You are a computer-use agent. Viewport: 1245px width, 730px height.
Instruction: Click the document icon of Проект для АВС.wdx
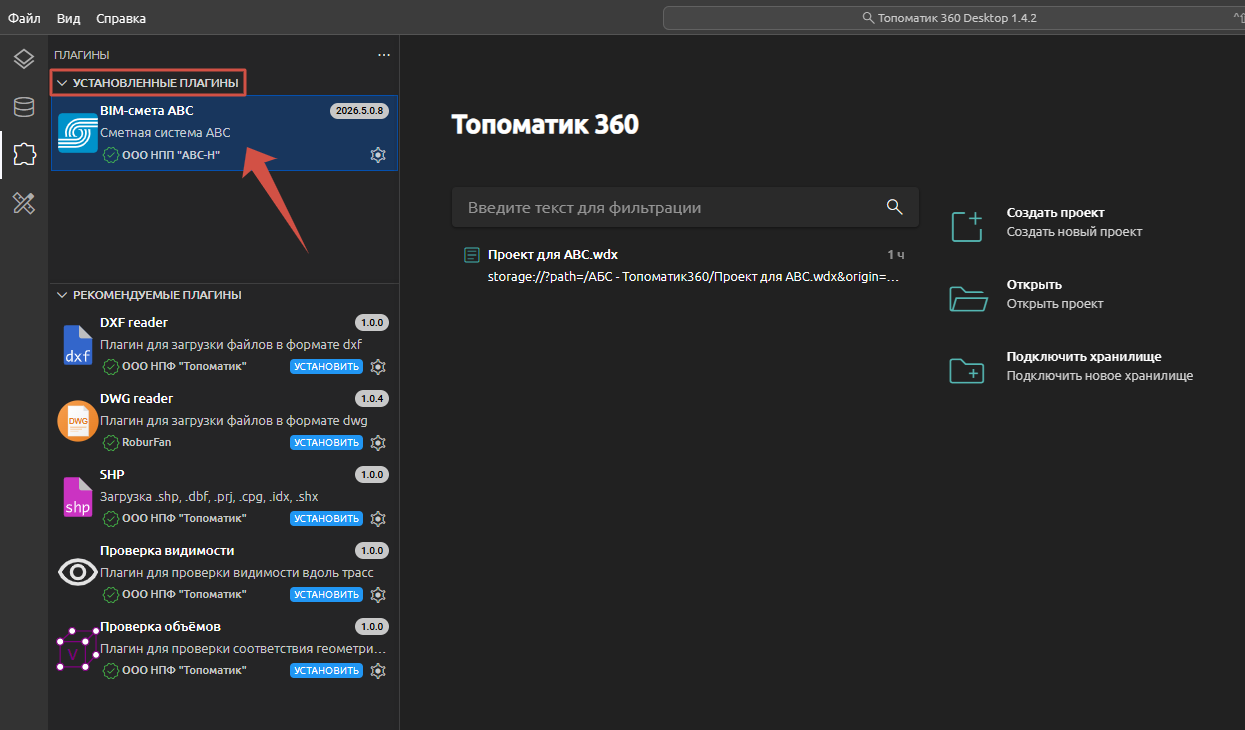pyautogui.click(x=472, y=255)
